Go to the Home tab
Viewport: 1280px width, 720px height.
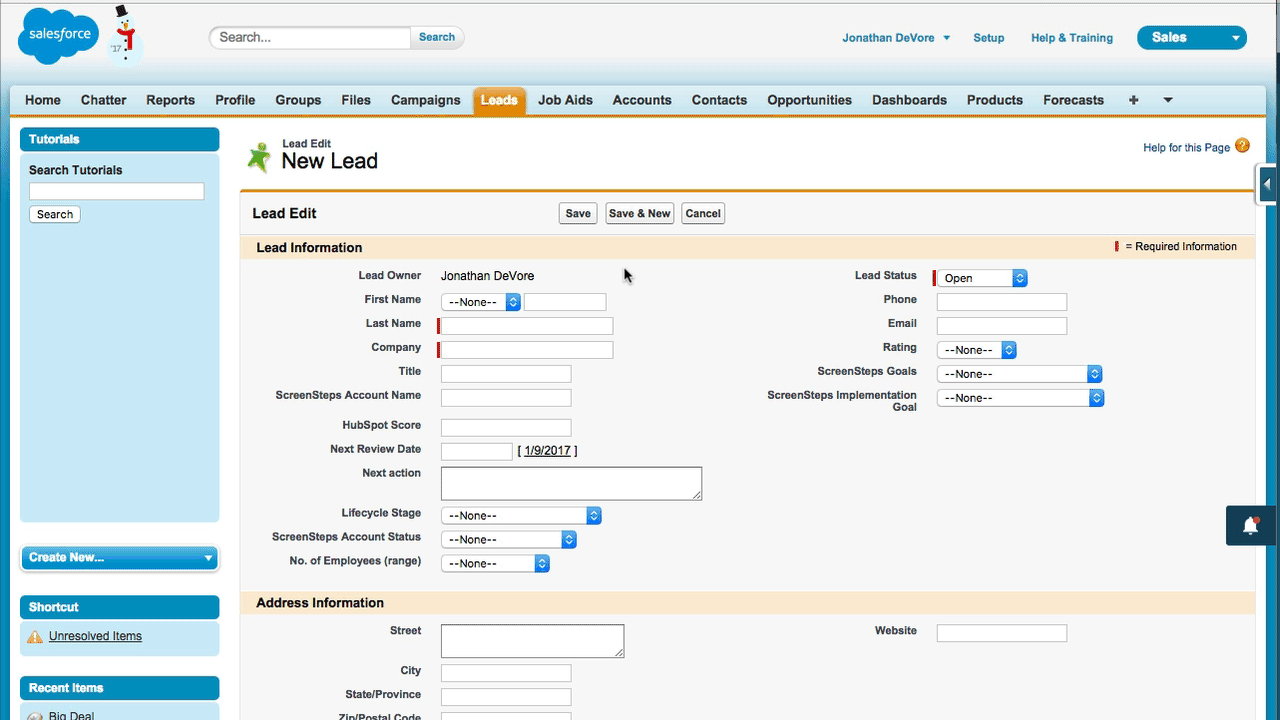(x=43, y=100)
